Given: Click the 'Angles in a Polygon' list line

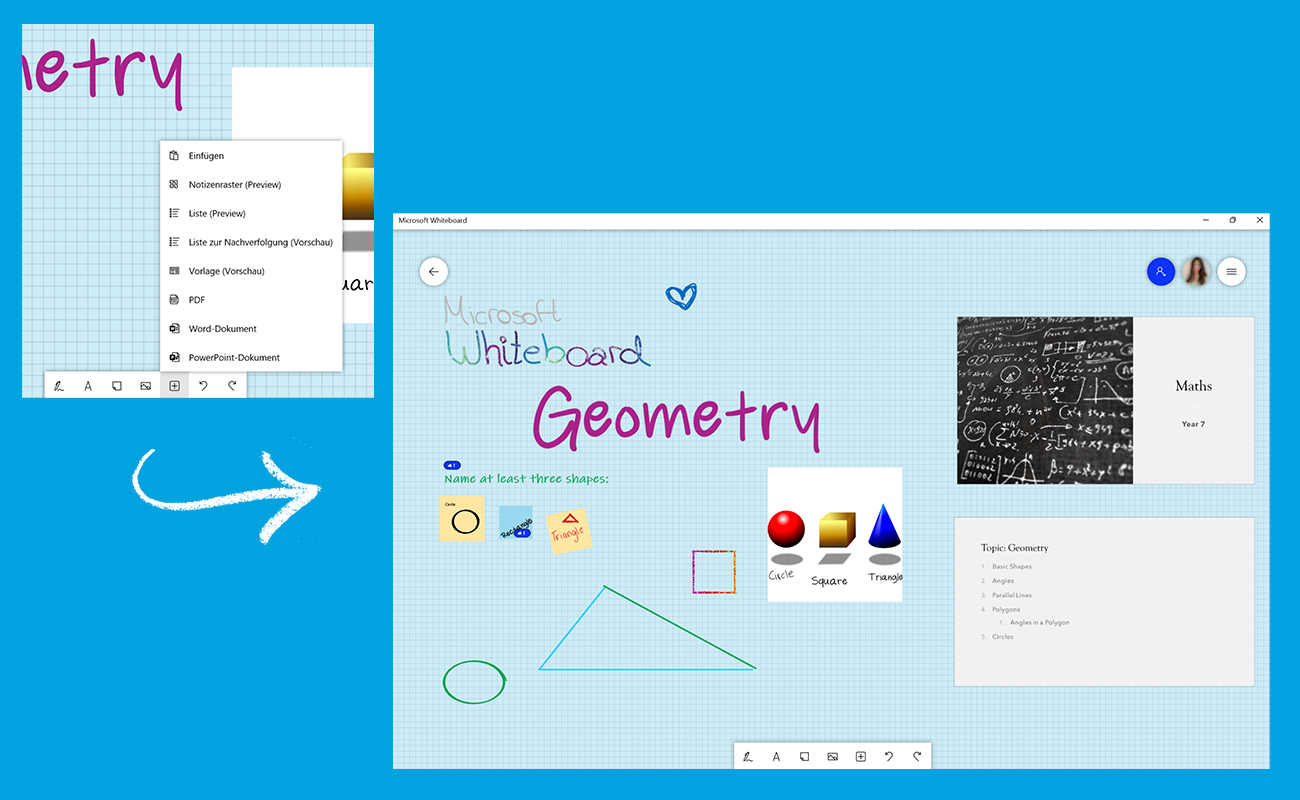Looking at the screenshot, I should 1039,623.
